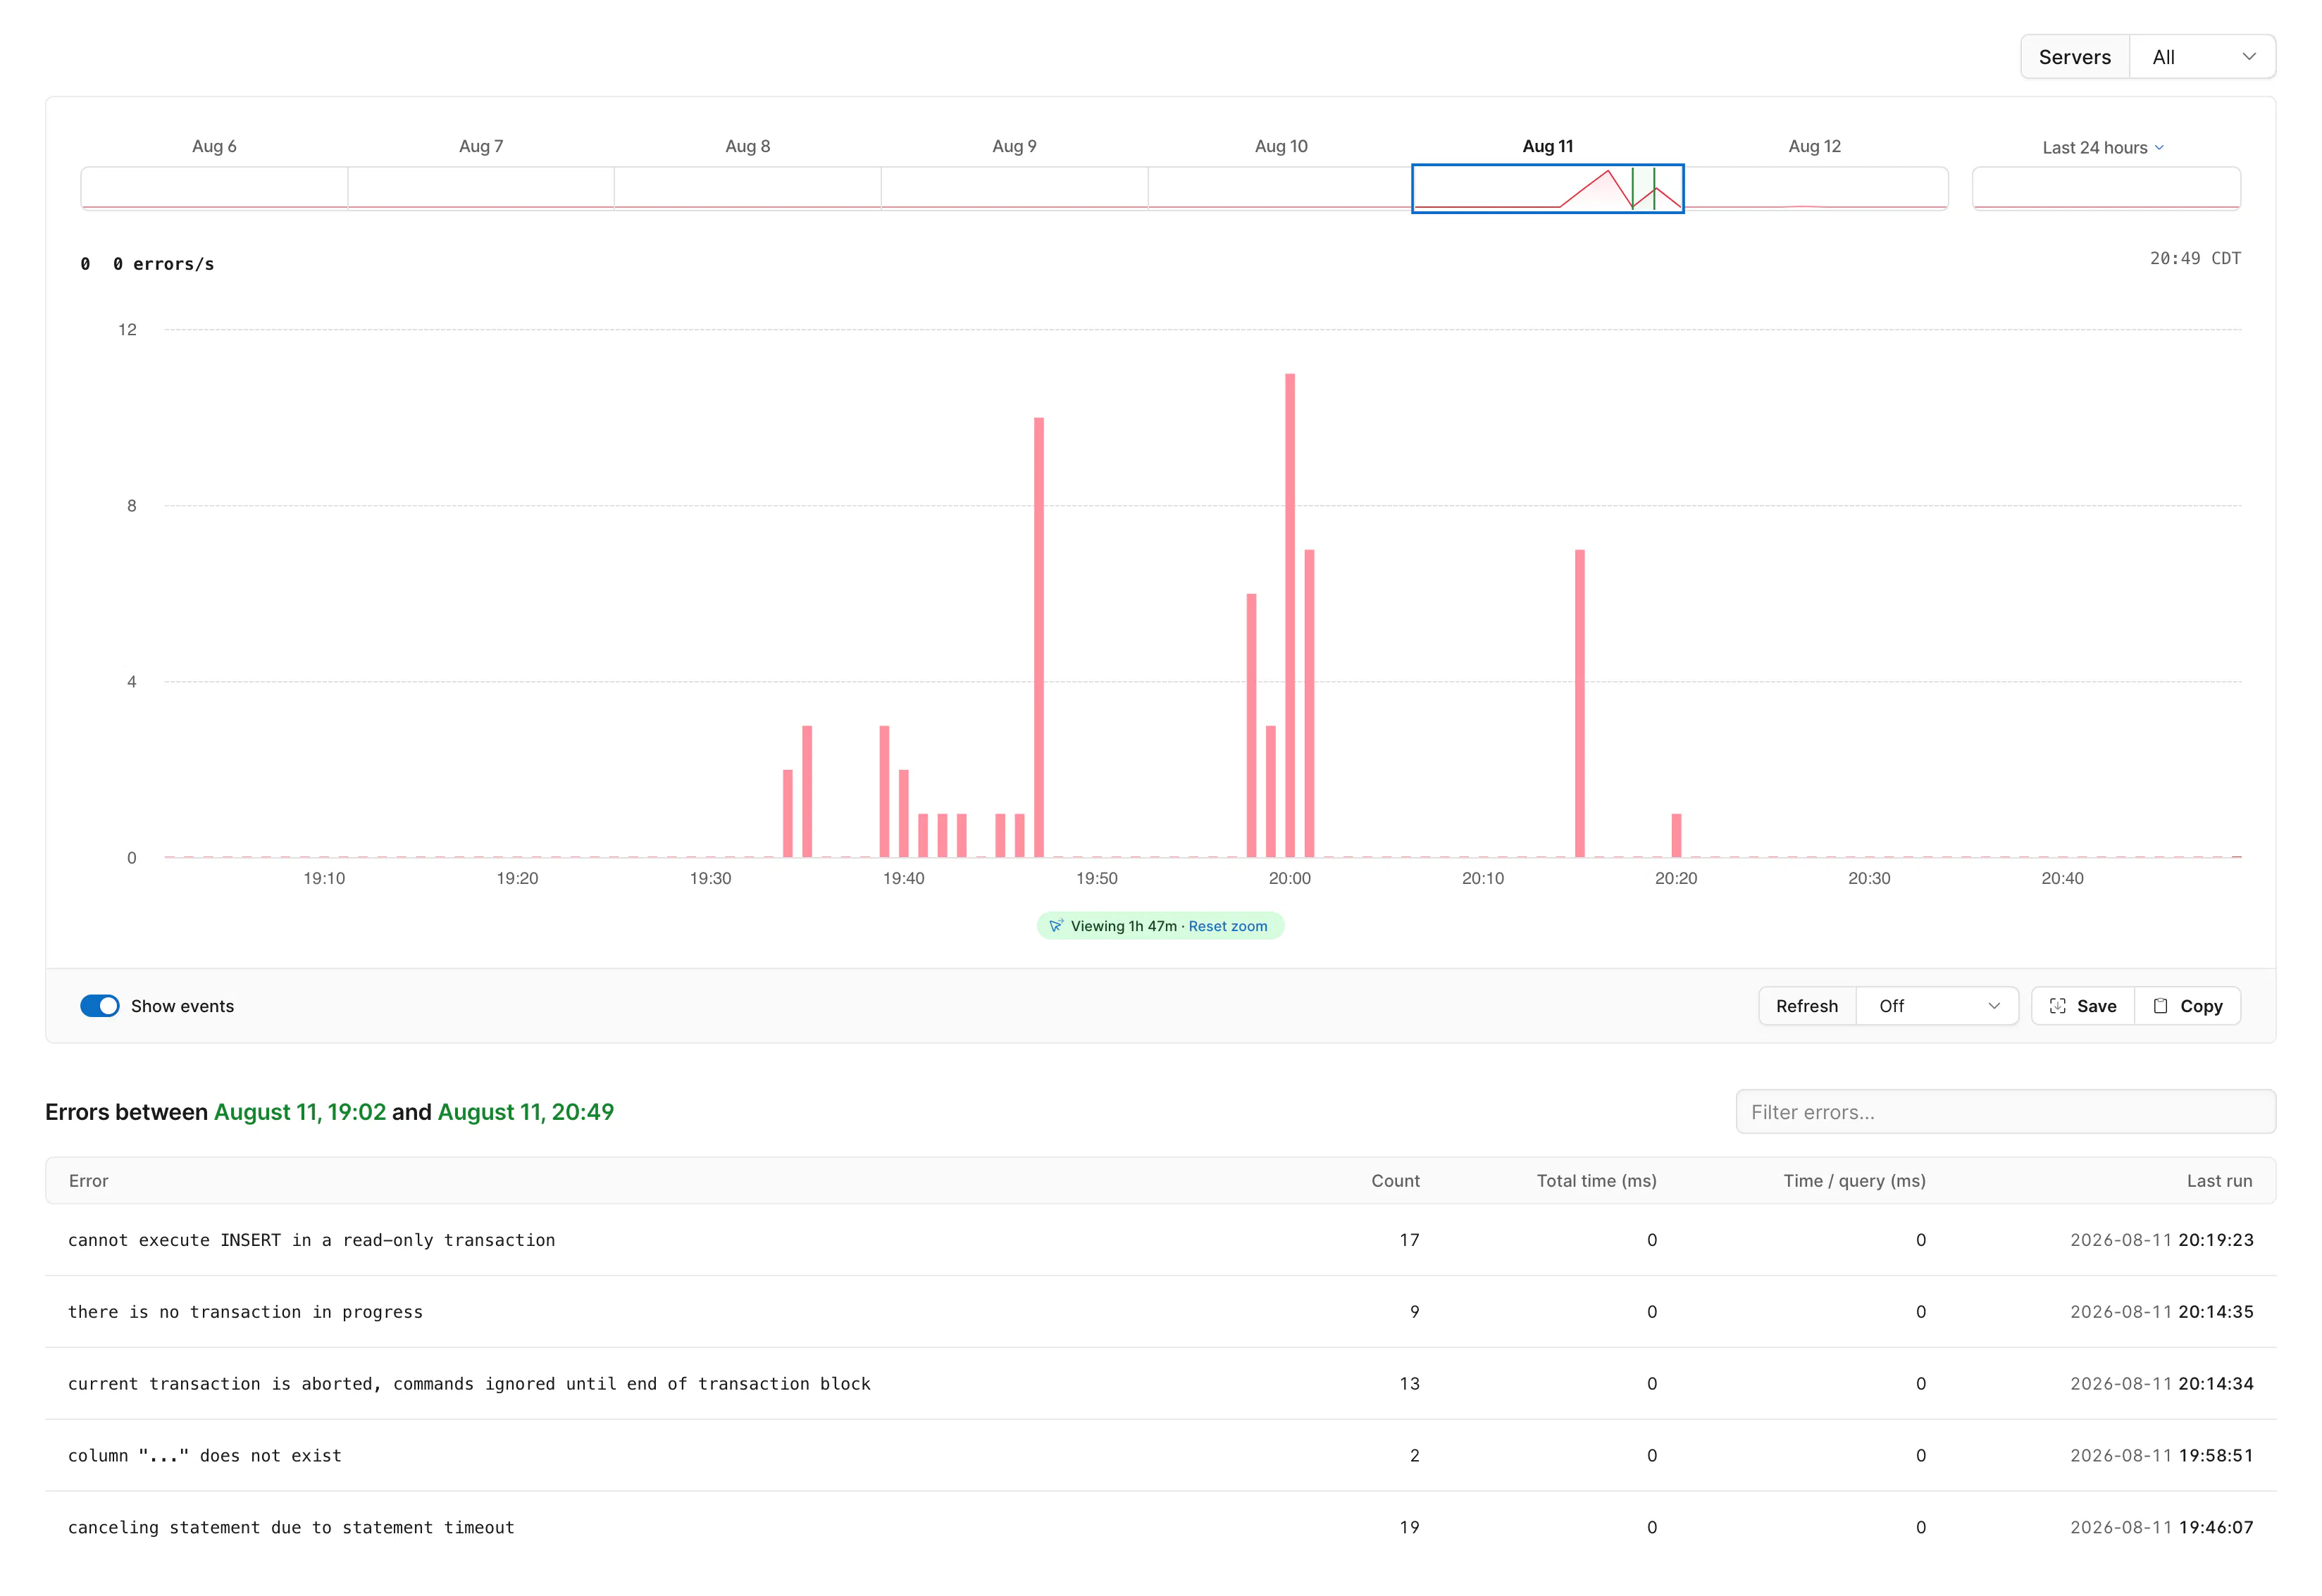
Task: Open 'canceling statement due to statement timeout' error
Action: tap(1160, 1528)
